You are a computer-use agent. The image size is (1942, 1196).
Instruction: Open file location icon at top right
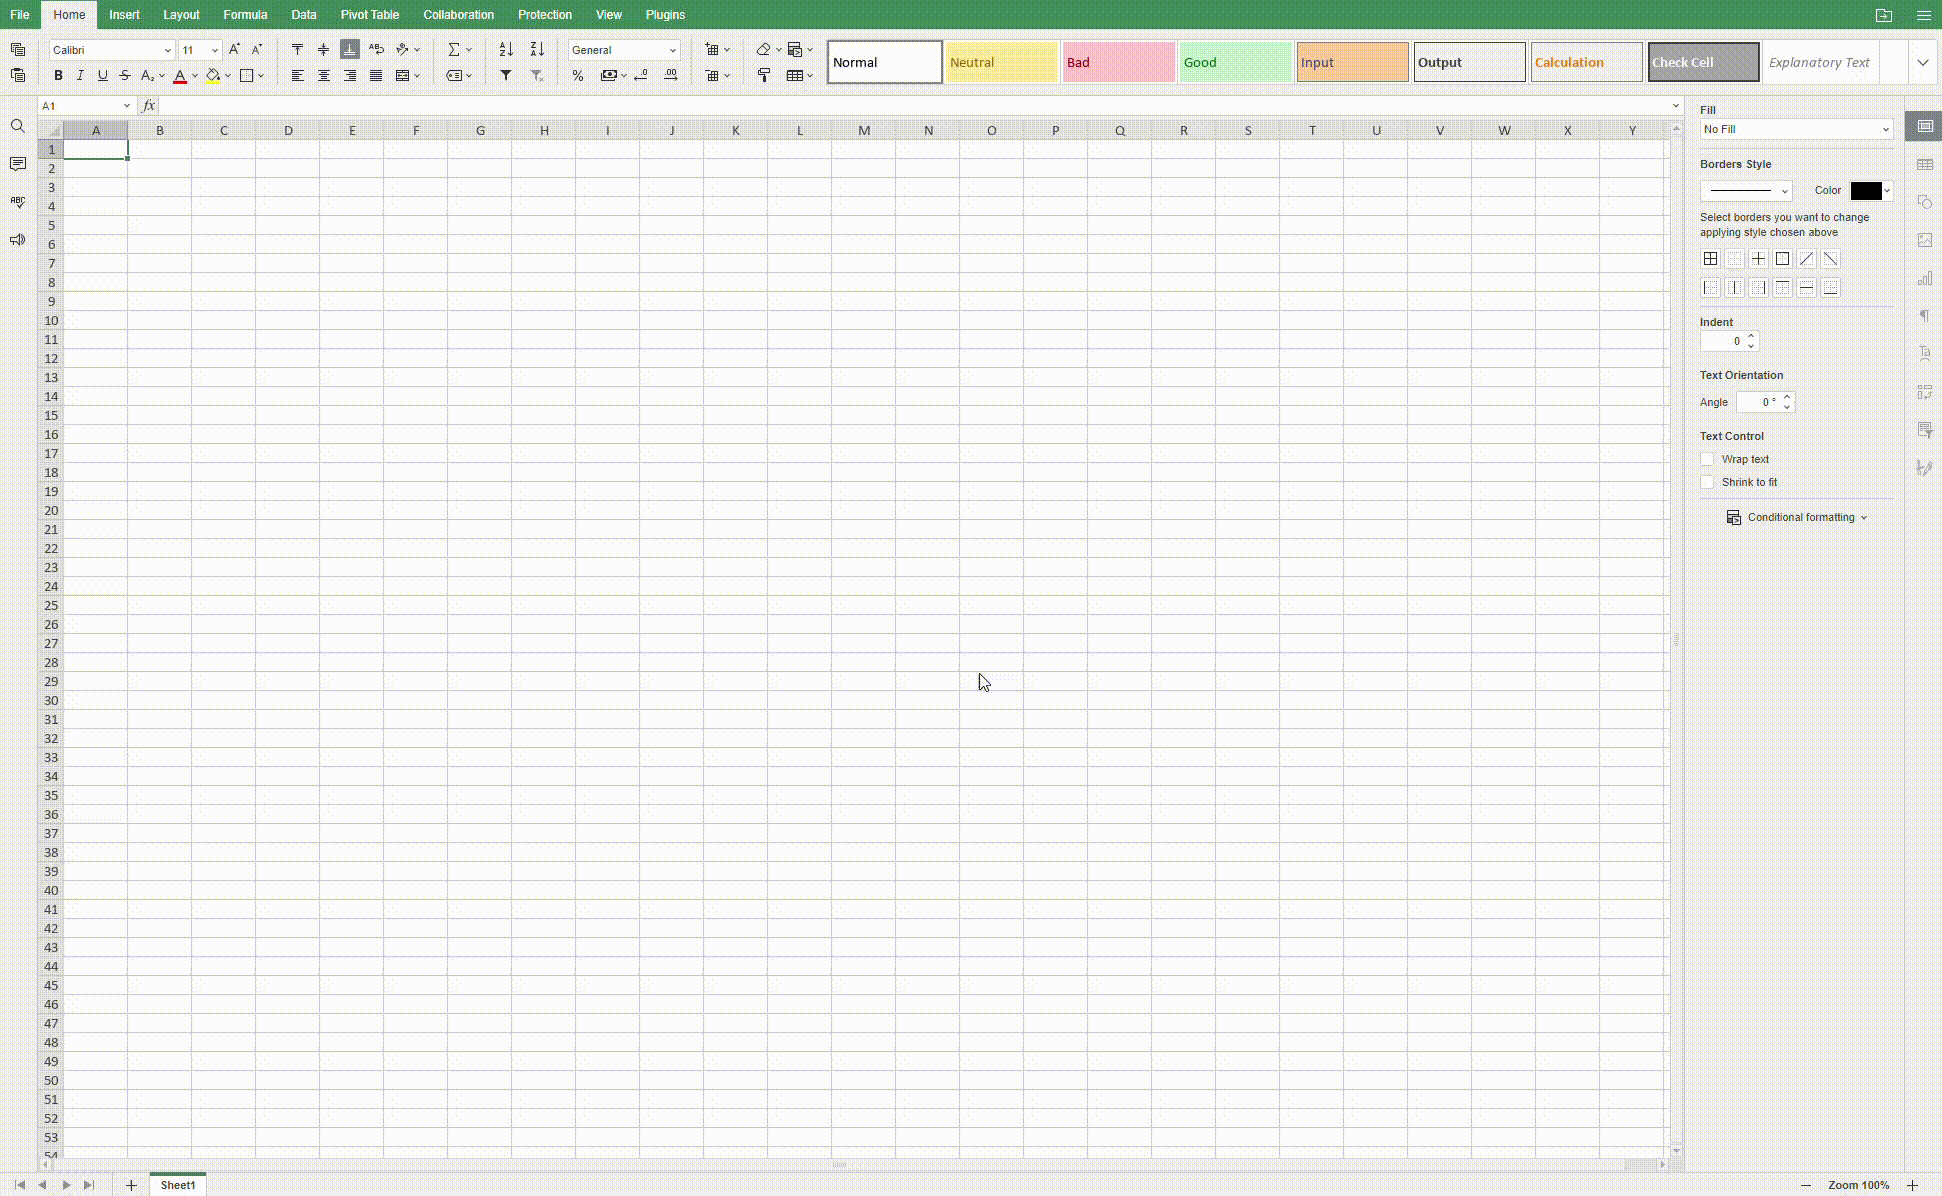[x=1884, y=15]
